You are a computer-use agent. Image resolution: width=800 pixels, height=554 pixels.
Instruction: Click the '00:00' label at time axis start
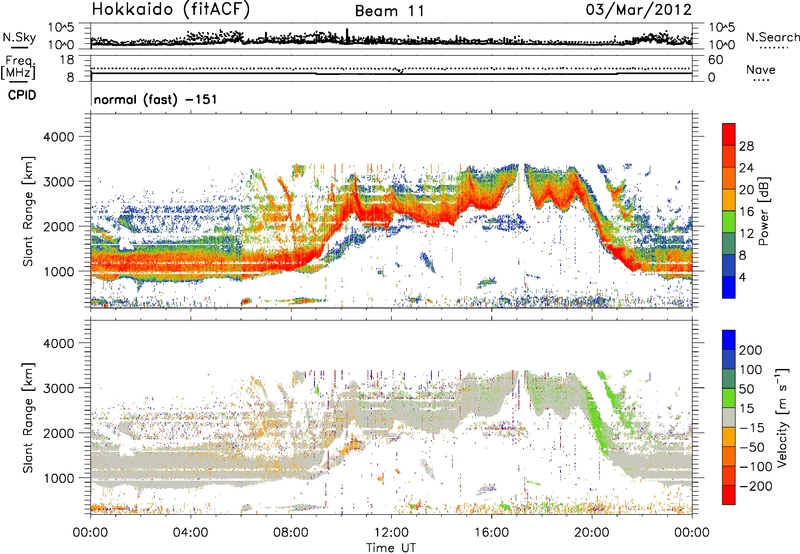pos(90,533)
